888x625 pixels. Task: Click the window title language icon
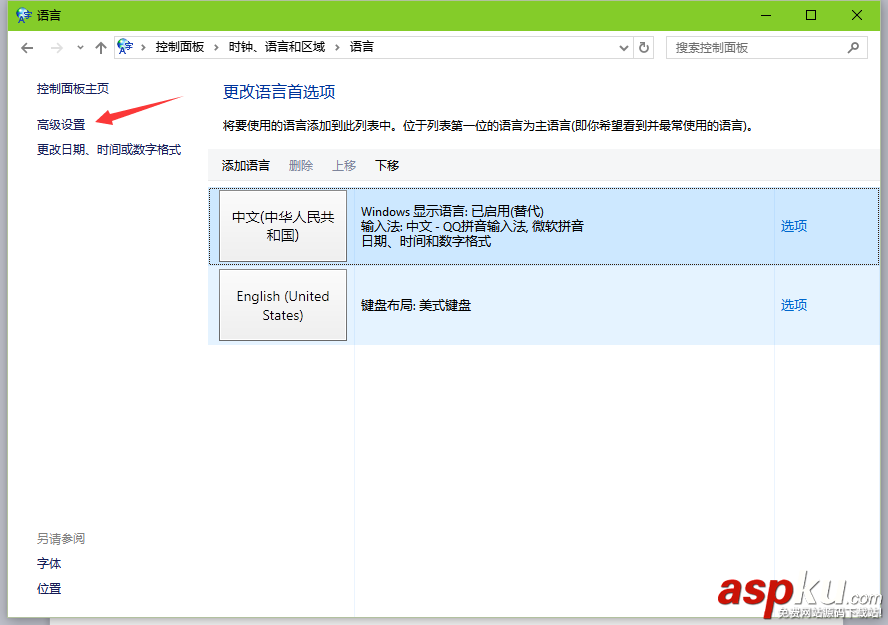23,15
